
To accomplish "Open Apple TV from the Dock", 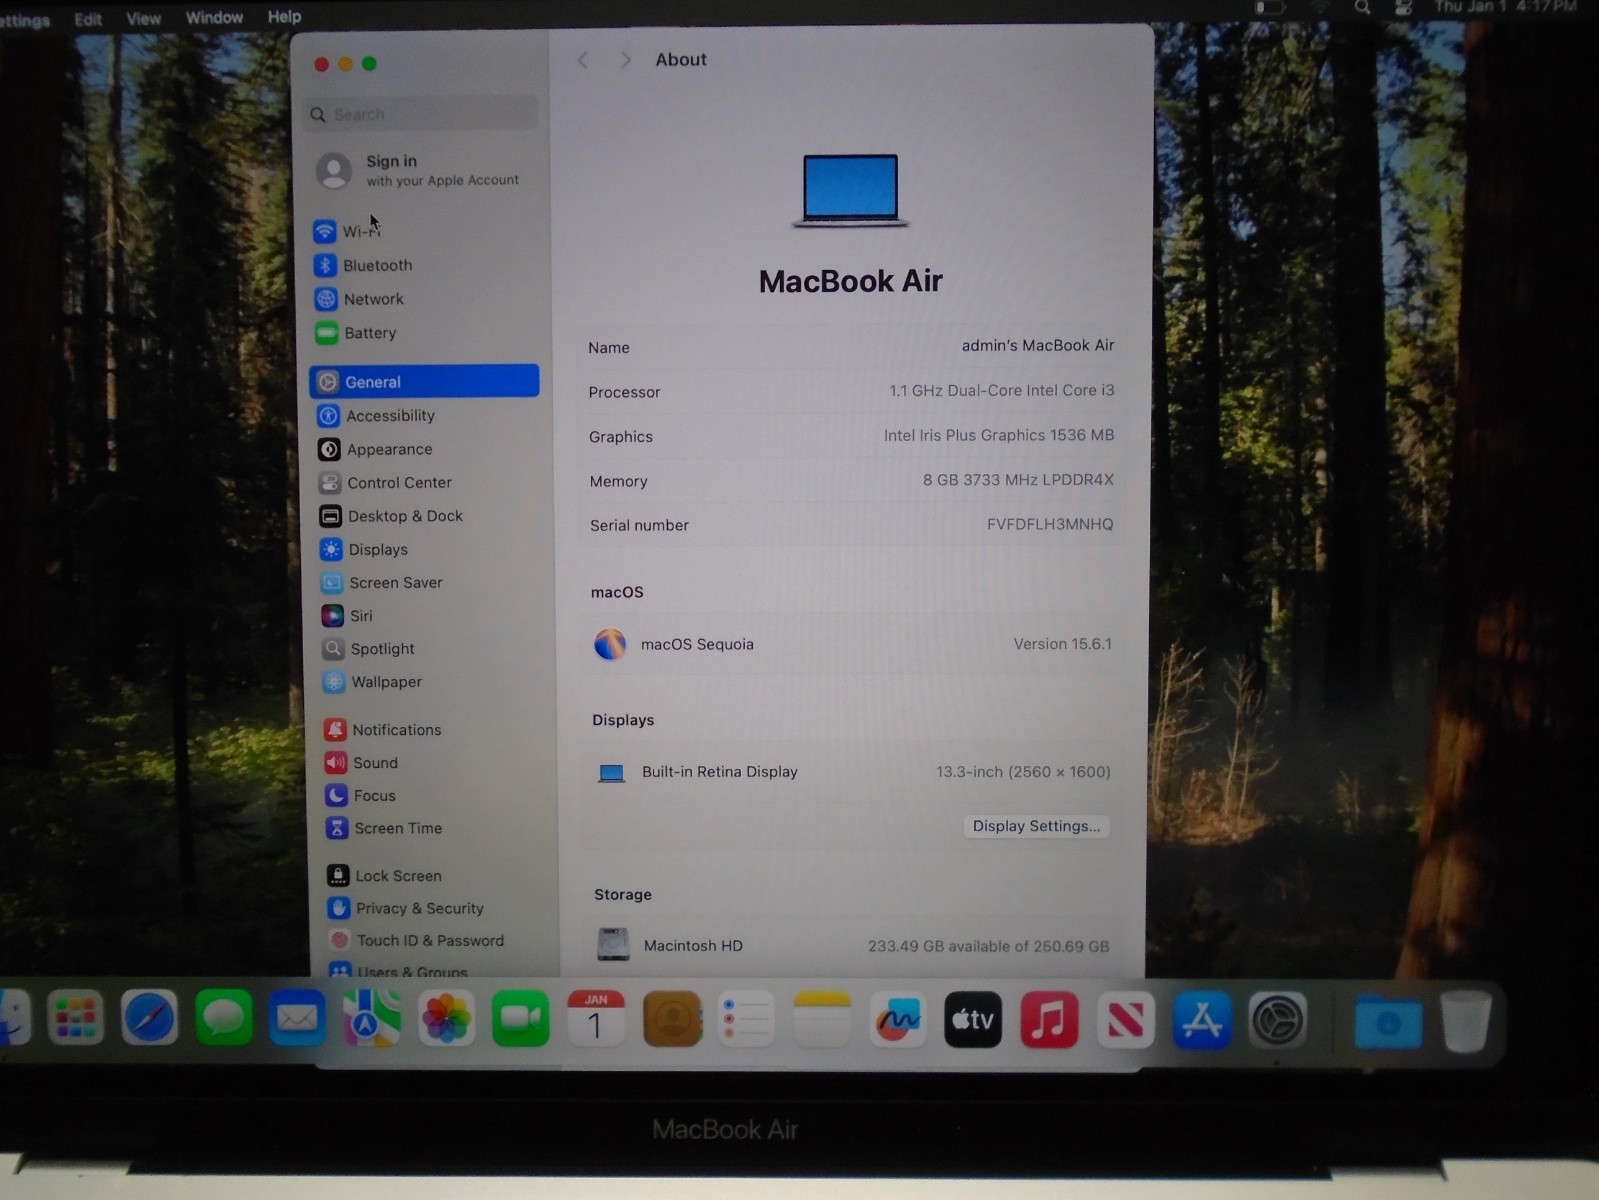I will 973,1020.
